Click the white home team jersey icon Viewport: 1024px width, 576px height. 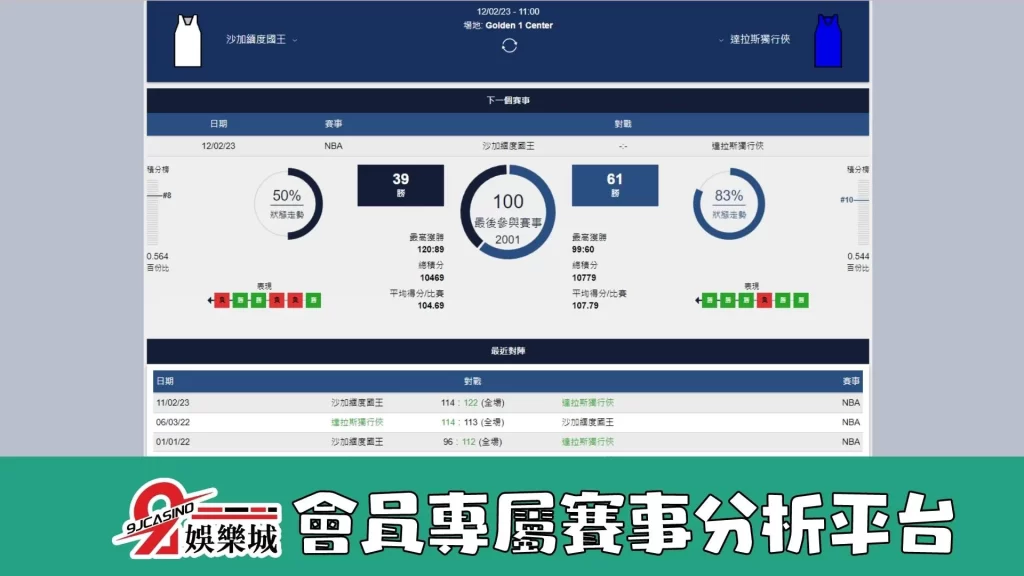[188, 41]
